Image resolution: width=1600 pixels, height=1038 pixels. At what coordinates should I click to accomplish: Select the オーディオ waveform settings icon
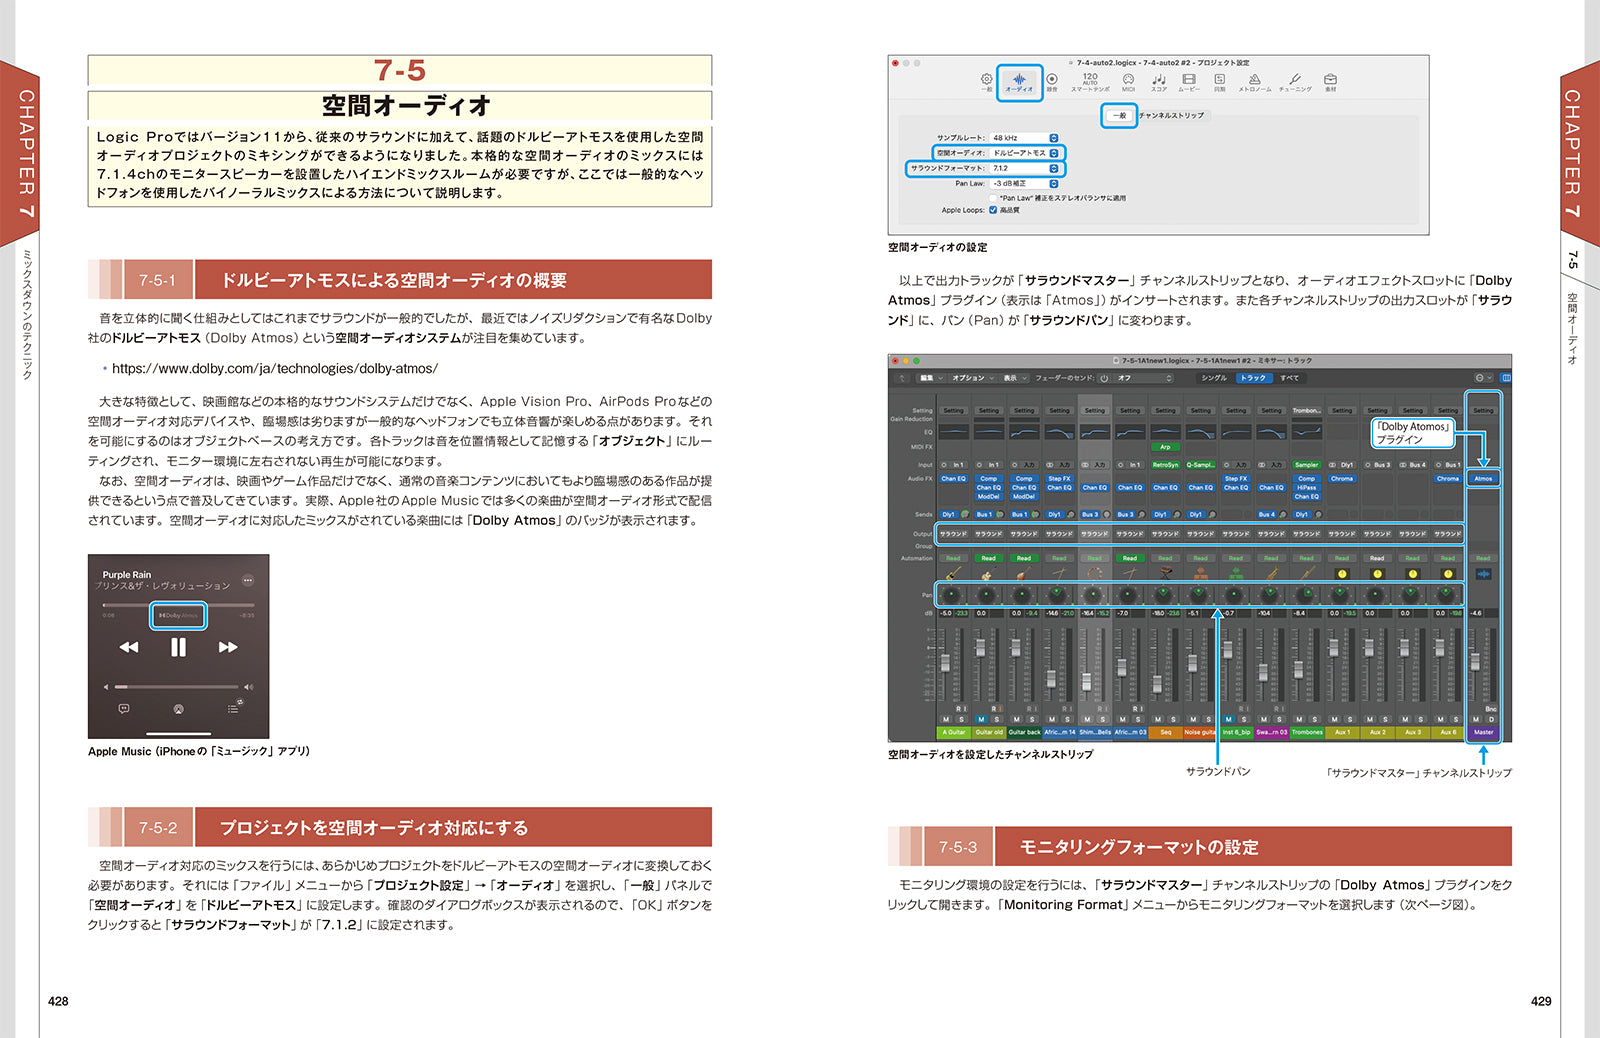(1019, 81)
